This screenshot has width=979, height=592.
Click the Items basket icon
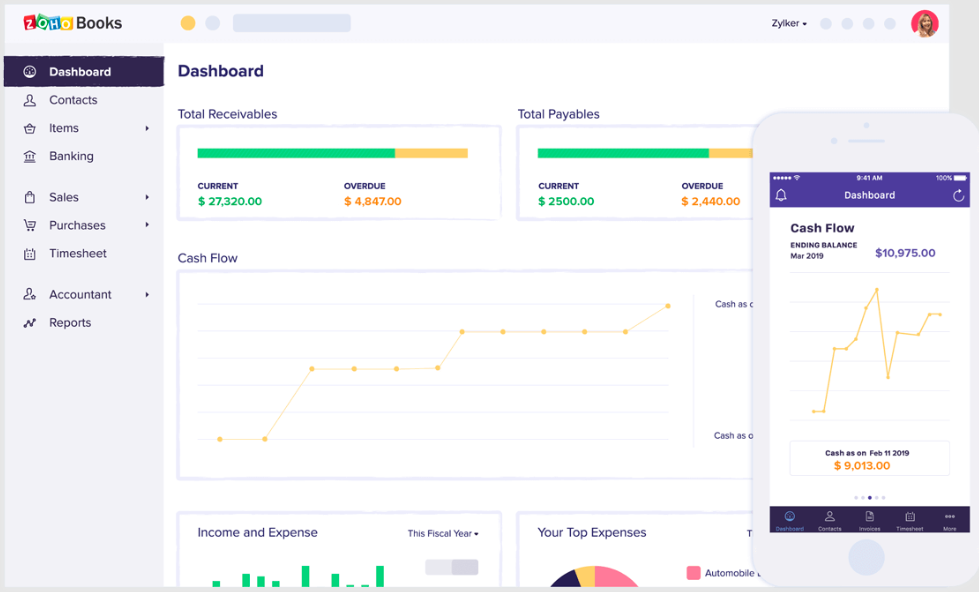(x=29, y=128)
